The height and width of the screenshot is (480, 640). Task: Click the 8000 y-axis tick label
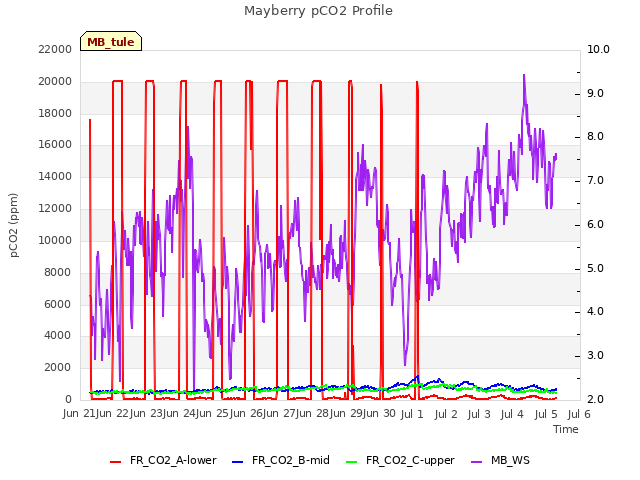[58, 272]
